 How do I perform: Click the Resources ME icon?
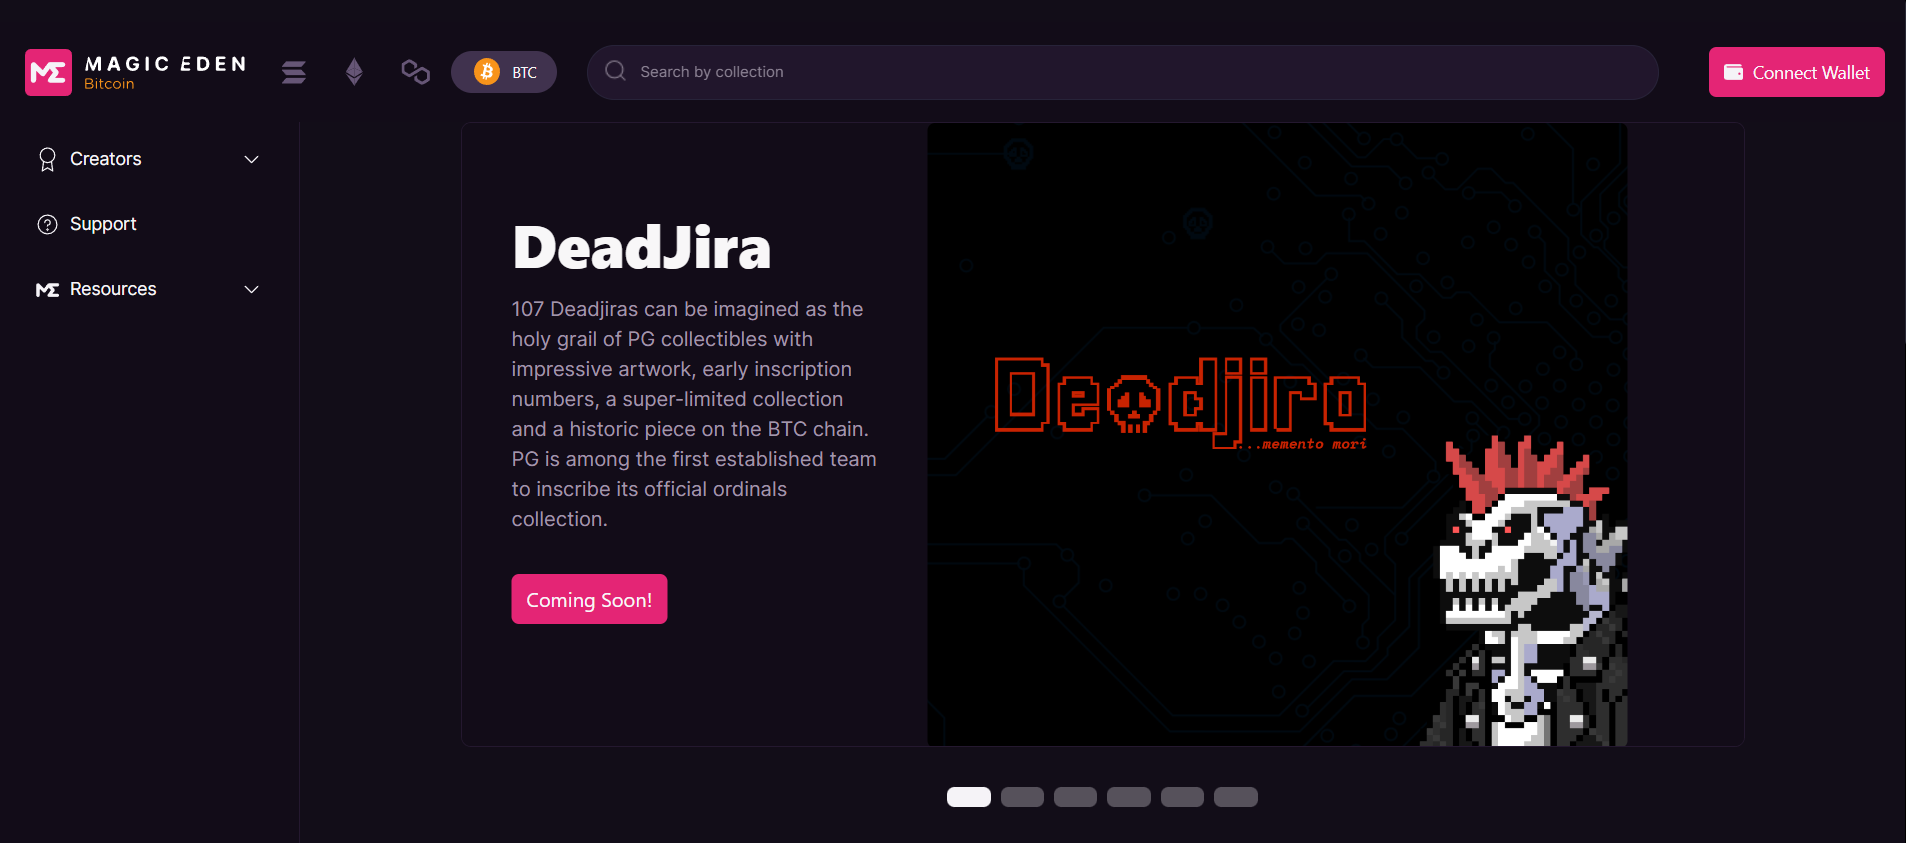pyautogui.click(x=47, y=290)
